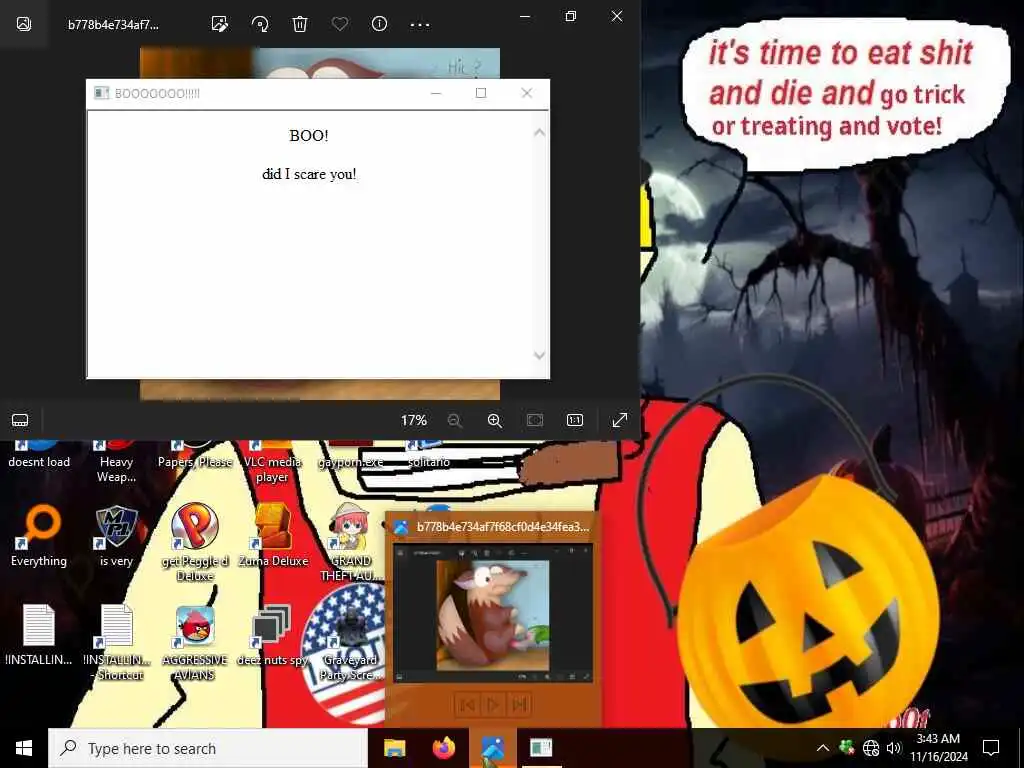This screenshot has height=768, width=1024.
Task: Enter fullscreen view in Photos
Action: pyautogui.click(x=620, y=420)
